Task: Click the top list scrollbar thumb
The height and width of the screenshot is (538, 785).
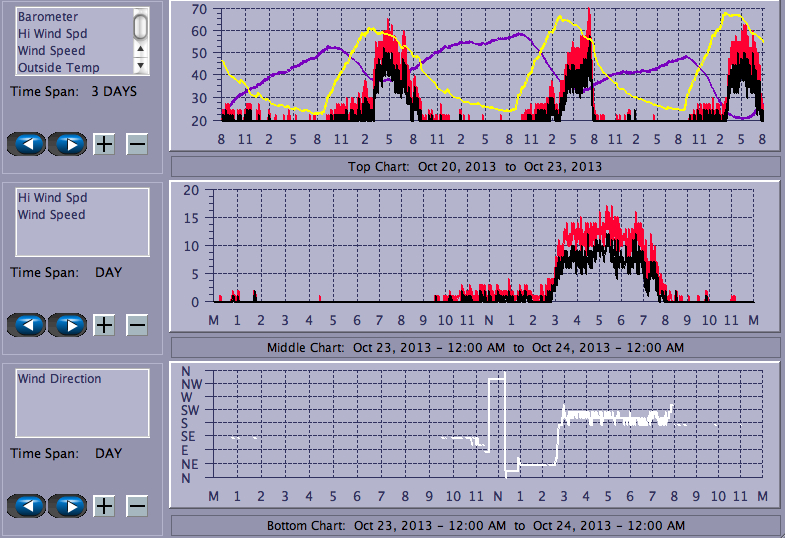Action: tap(141, 26)
